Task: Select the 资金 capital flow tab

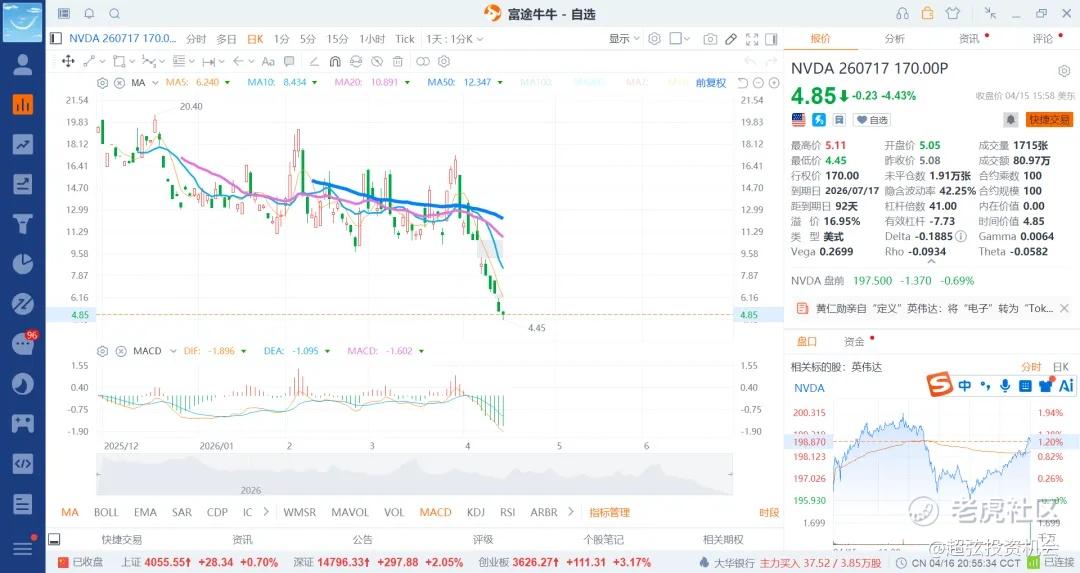Action: tap(854, 342)
